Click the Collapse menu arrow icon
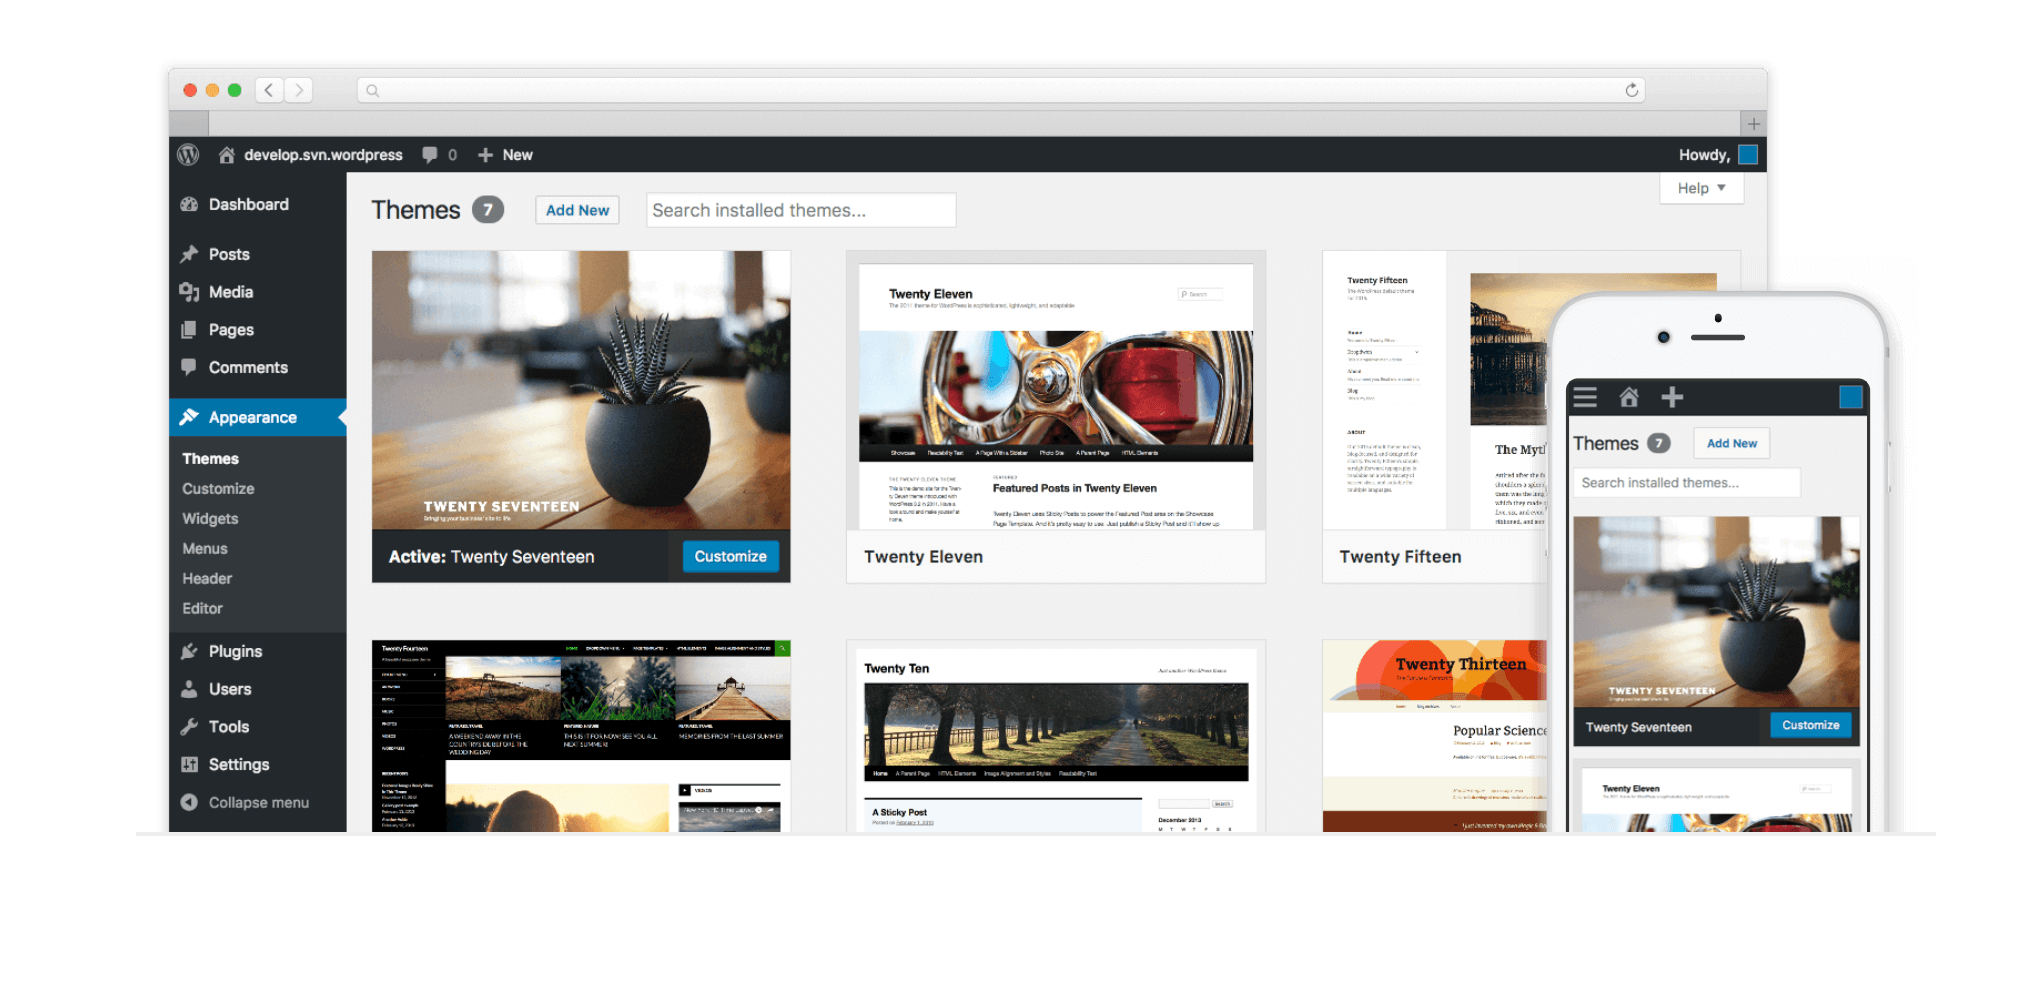Screen dimensions: 2030x992 (x=189, y=802)
